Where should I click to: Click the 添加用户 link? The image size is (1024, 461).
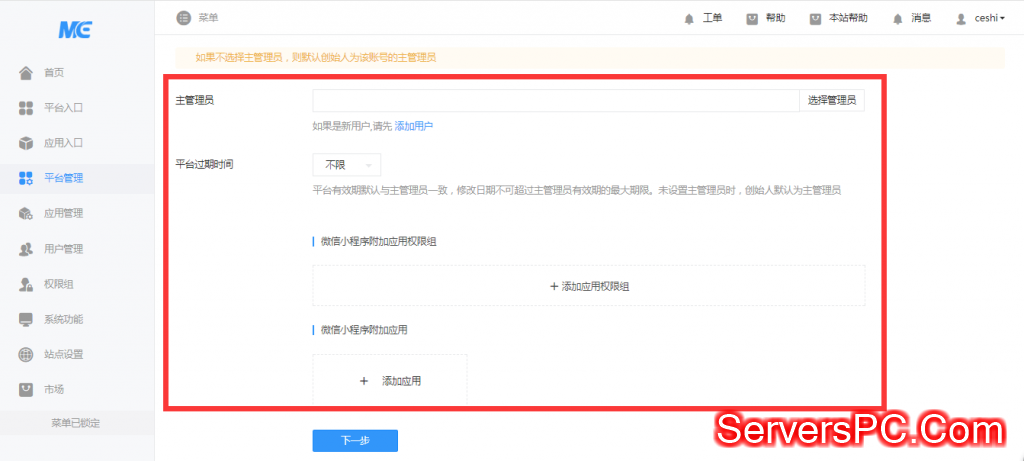pos(413,127)
